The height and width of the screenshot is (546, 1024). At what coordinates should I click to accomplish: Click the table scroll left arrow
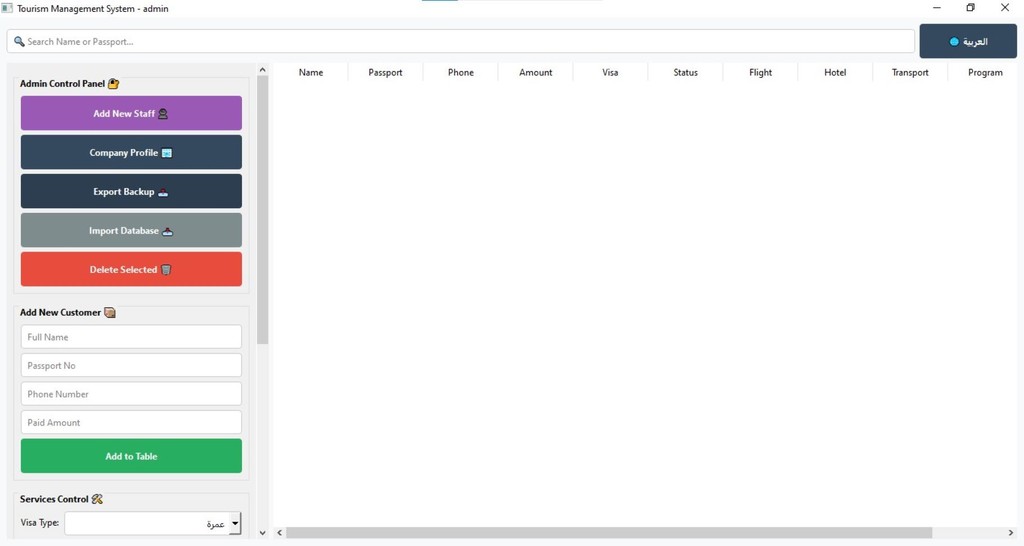point(280,533)
